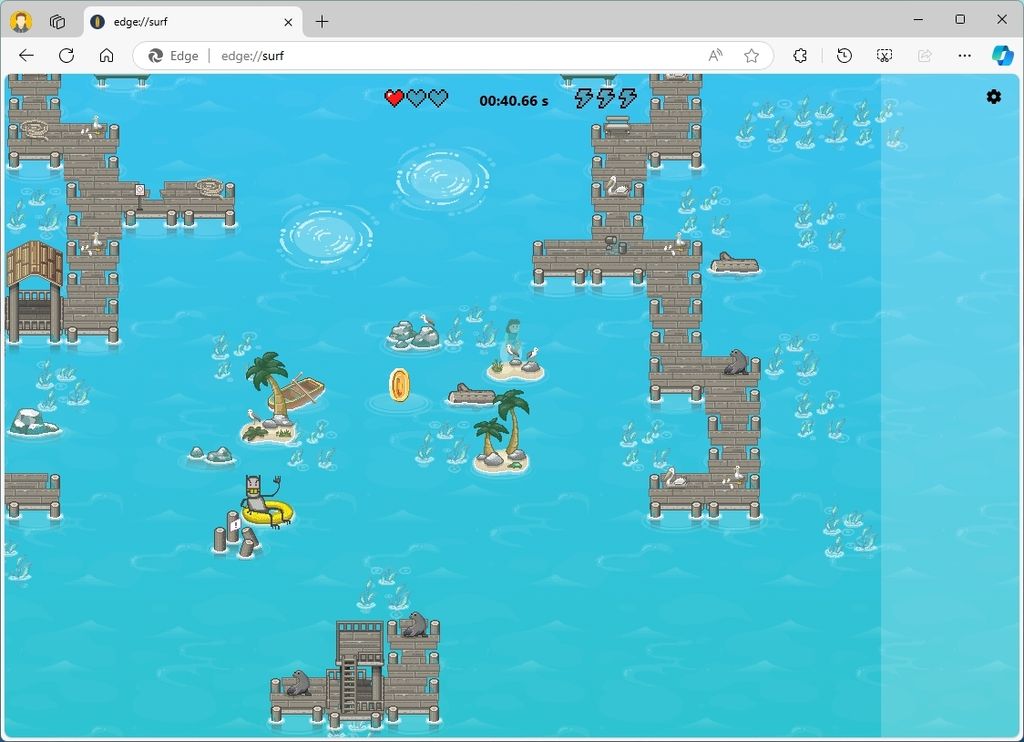Open the Web capture screenshot tool
This screenshot has width=1024, height=742.
[884, 56]
